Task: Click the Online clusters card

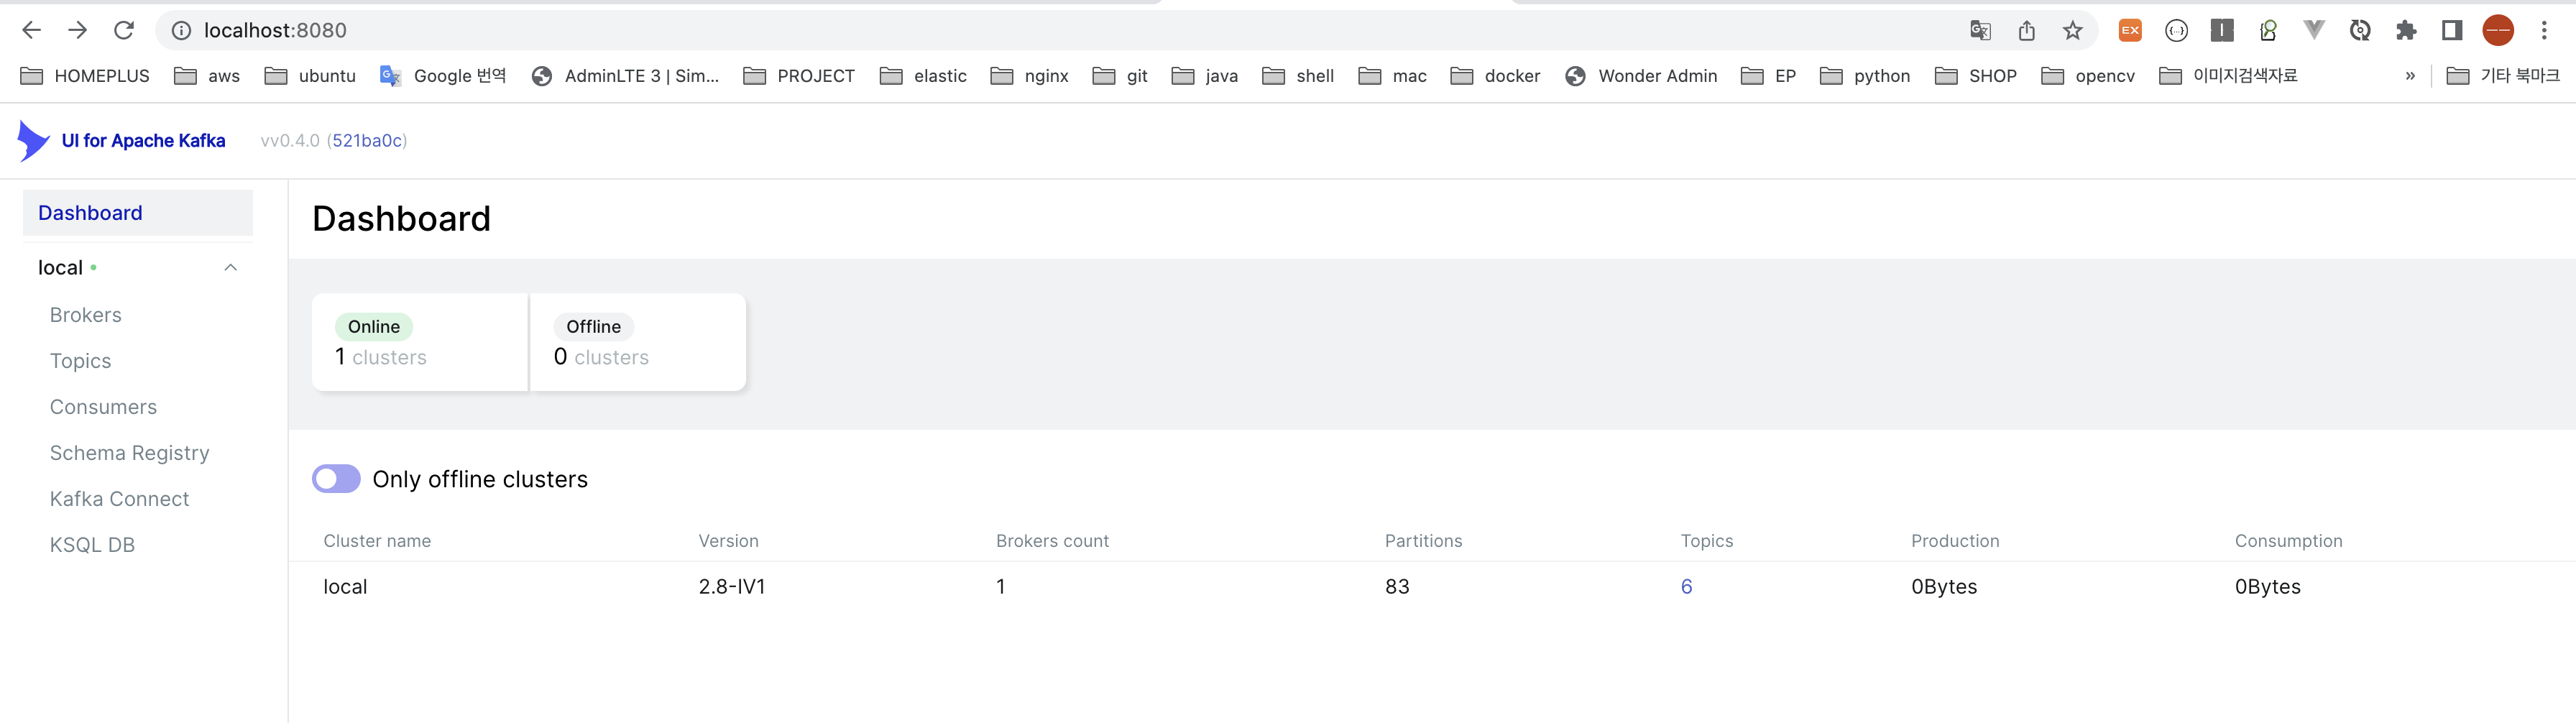Action: [x=420, y=342]
